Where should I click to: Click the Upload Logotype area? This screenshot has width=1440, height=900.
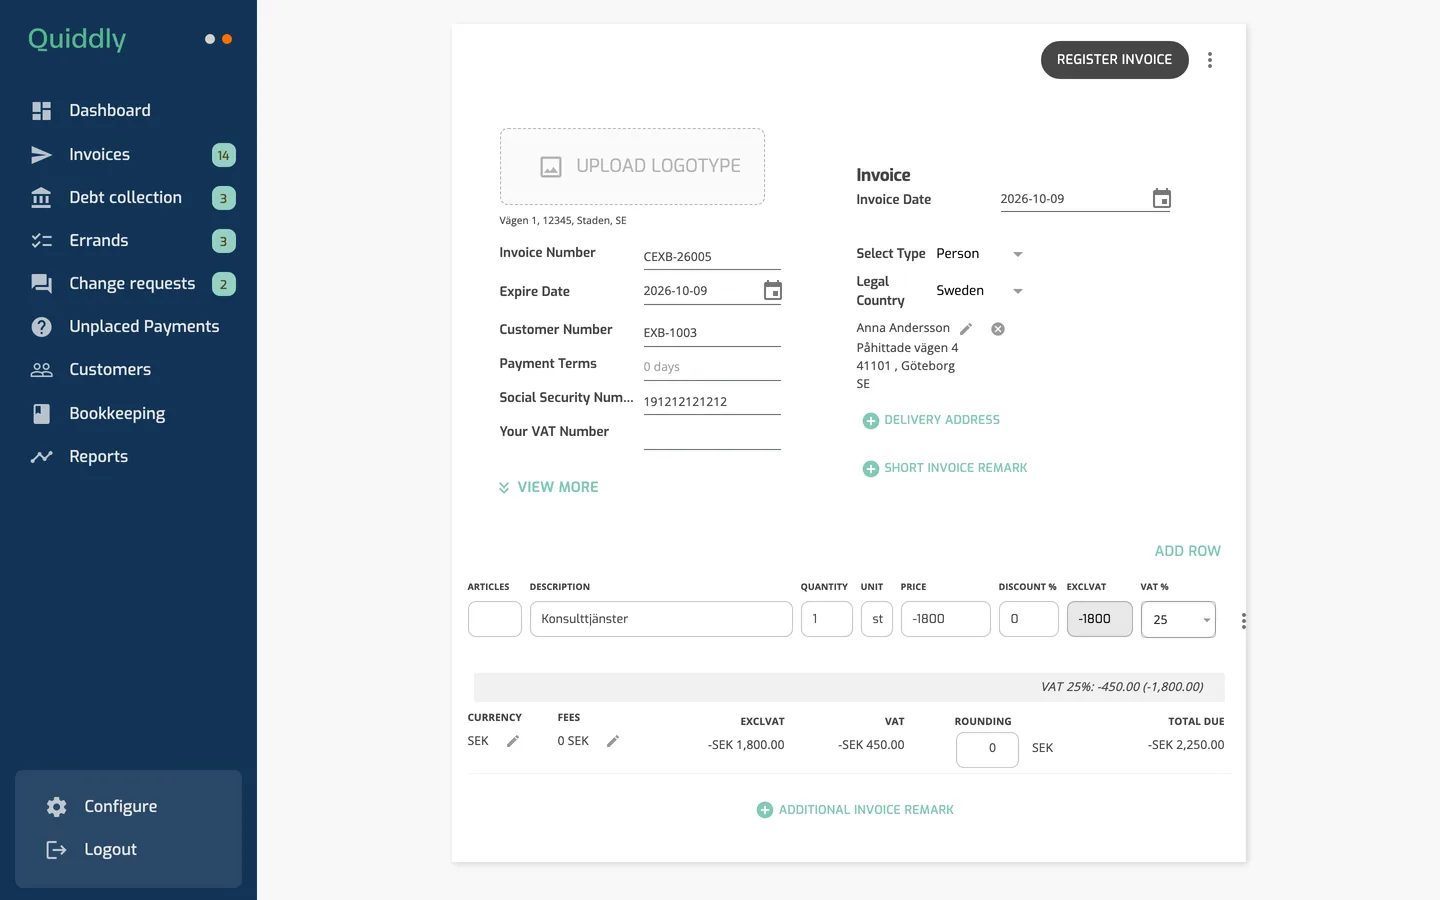point(632,167)
